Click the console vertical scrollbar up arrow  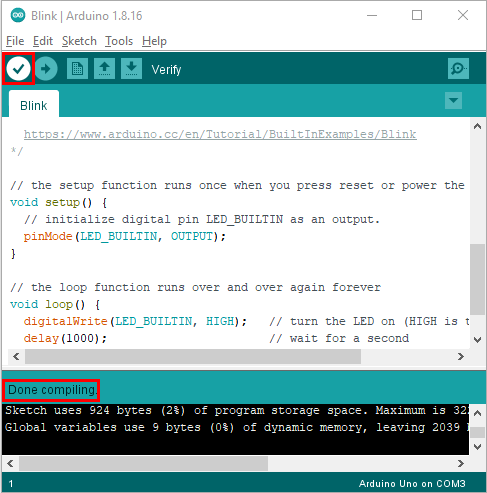pyautogui.click(x=477, y=413)
